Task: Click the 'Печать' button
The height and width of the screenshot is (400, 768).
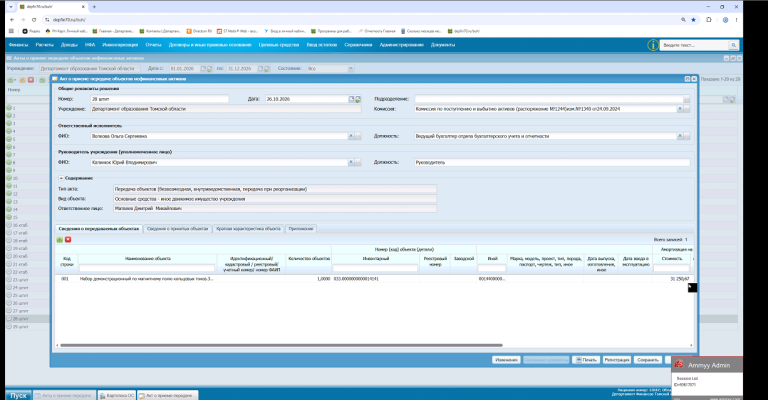Action: (x=586, y=360)
